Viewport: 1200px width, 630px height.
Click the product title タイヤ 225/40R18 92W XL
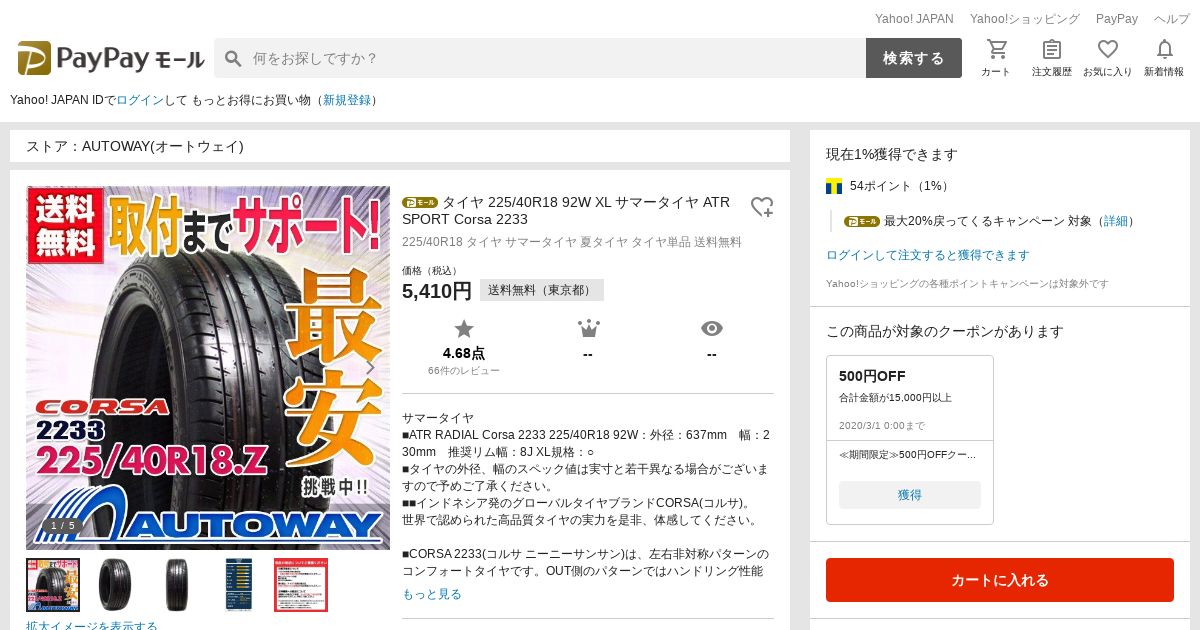click(x=566, y=211)
